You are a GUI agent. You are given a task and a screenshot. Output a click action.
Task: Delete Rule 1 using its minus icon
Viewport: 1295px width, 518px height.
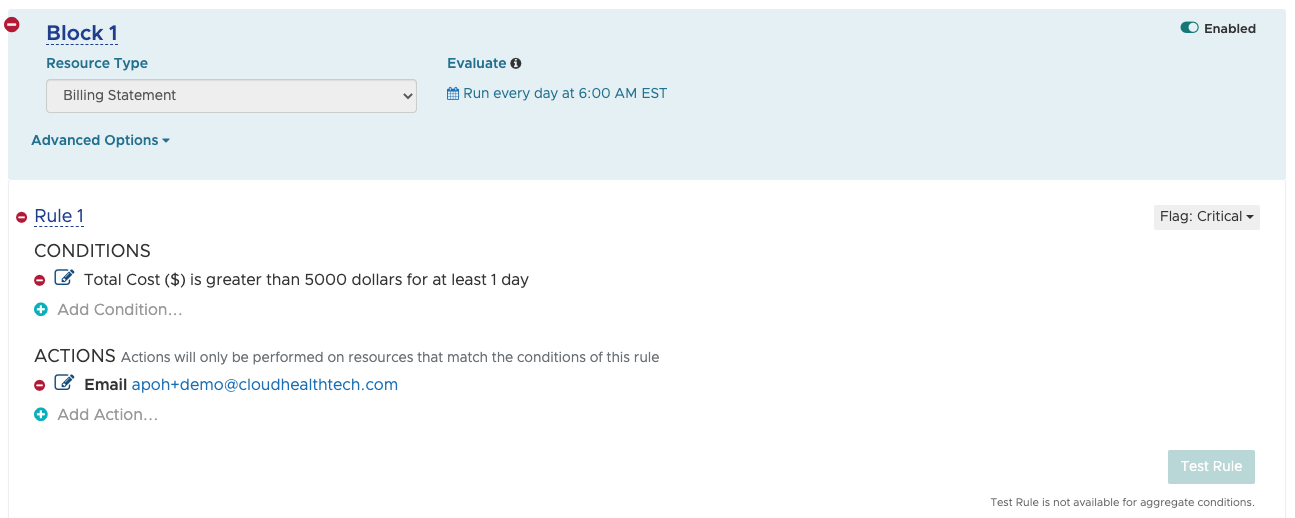click(x=22, y=217)
